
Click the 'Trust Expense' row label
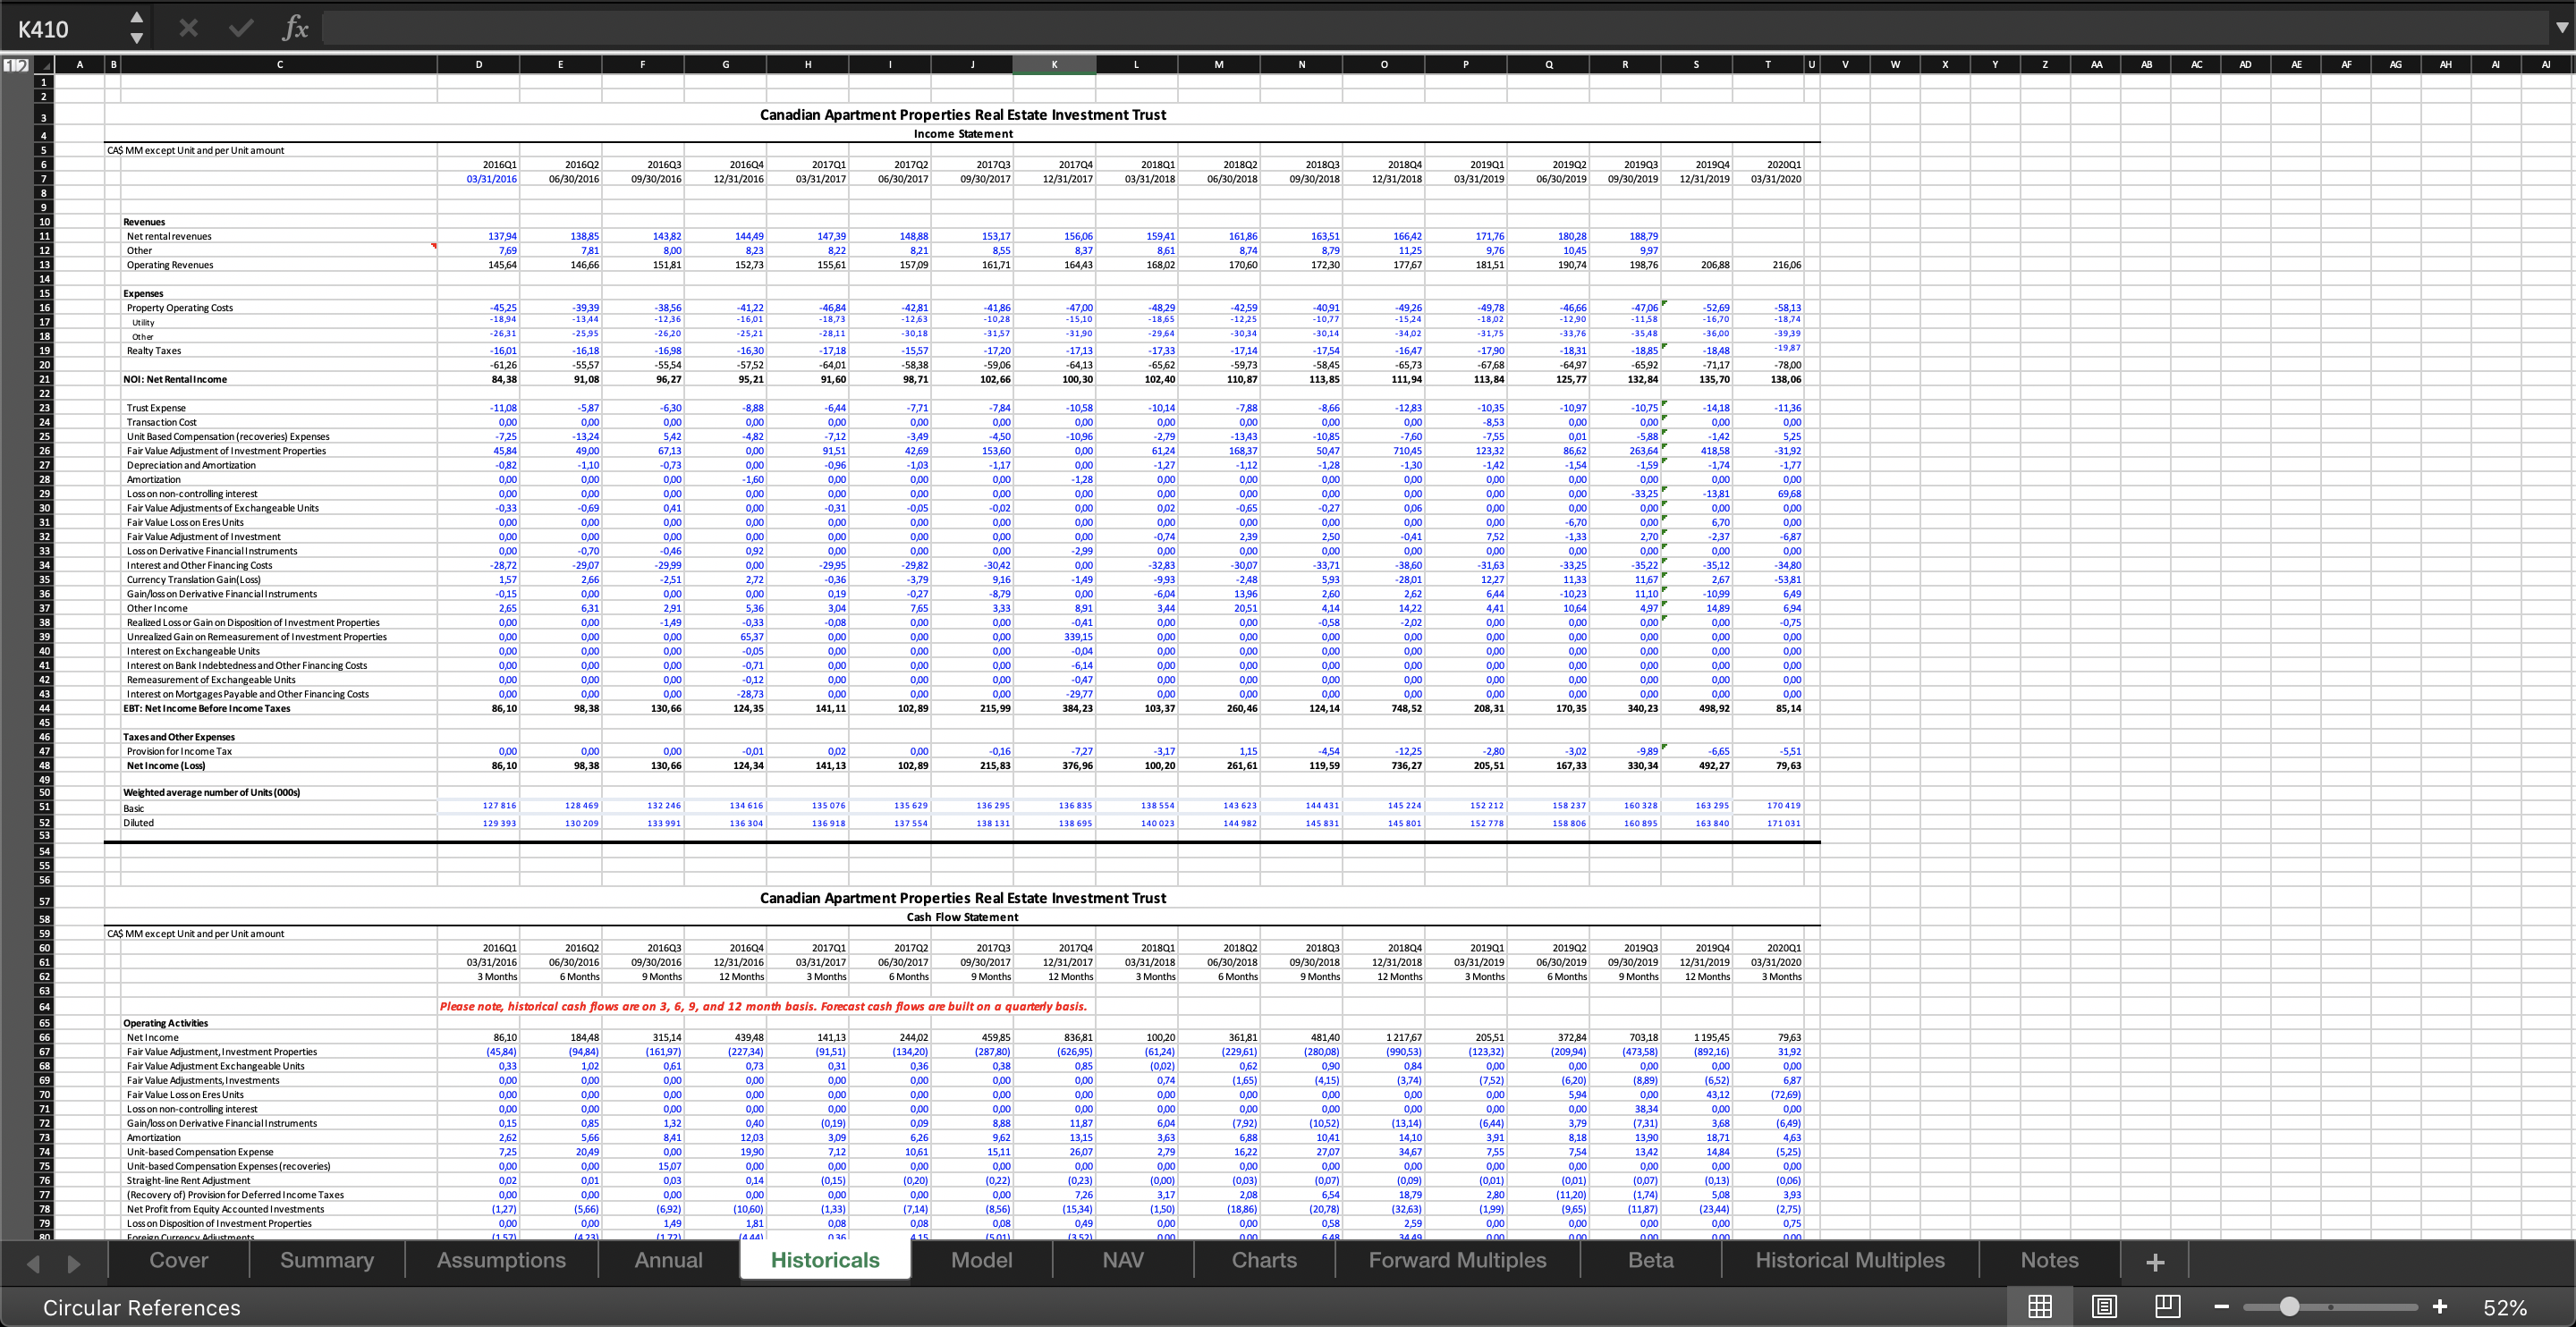(x=156, y=408)
